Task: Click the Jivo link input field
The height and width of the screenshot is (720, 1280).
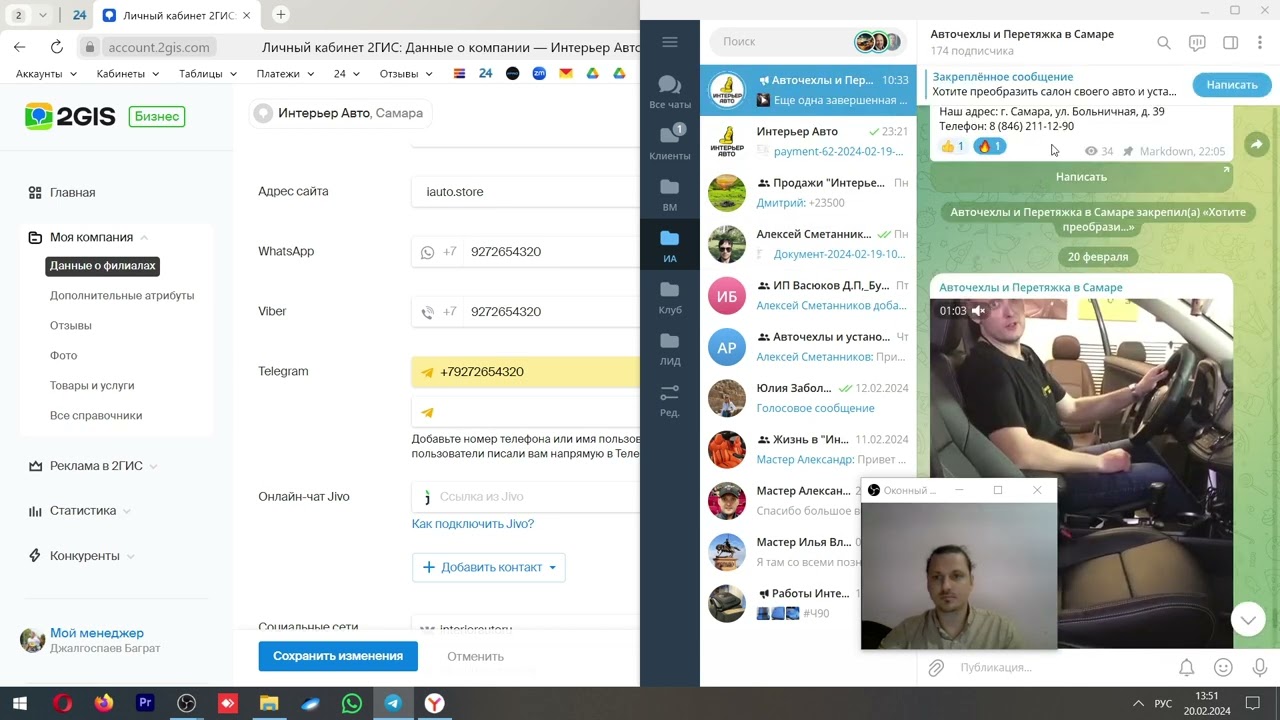Action: 525,497
